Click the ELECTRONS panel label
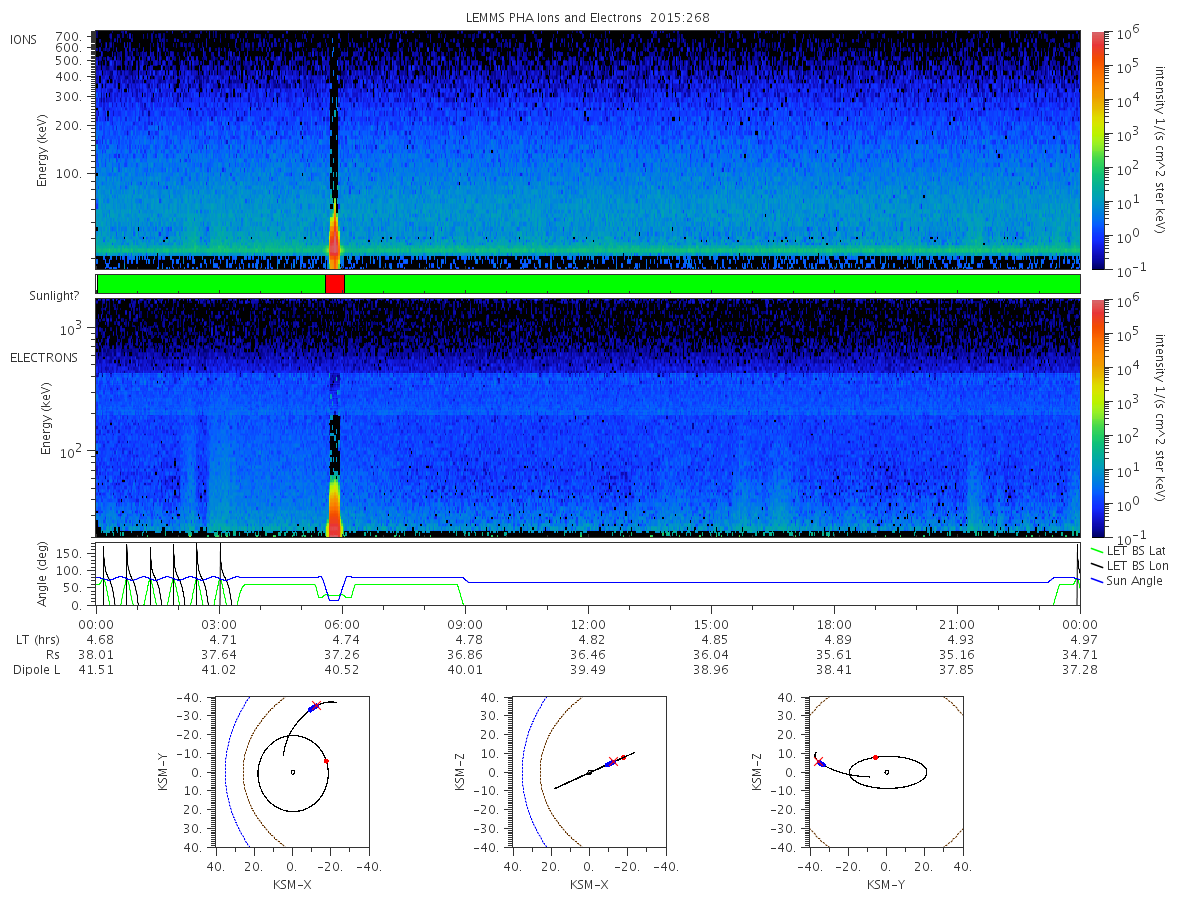This screenshot has height=900, width=1200. click(44, 357)
